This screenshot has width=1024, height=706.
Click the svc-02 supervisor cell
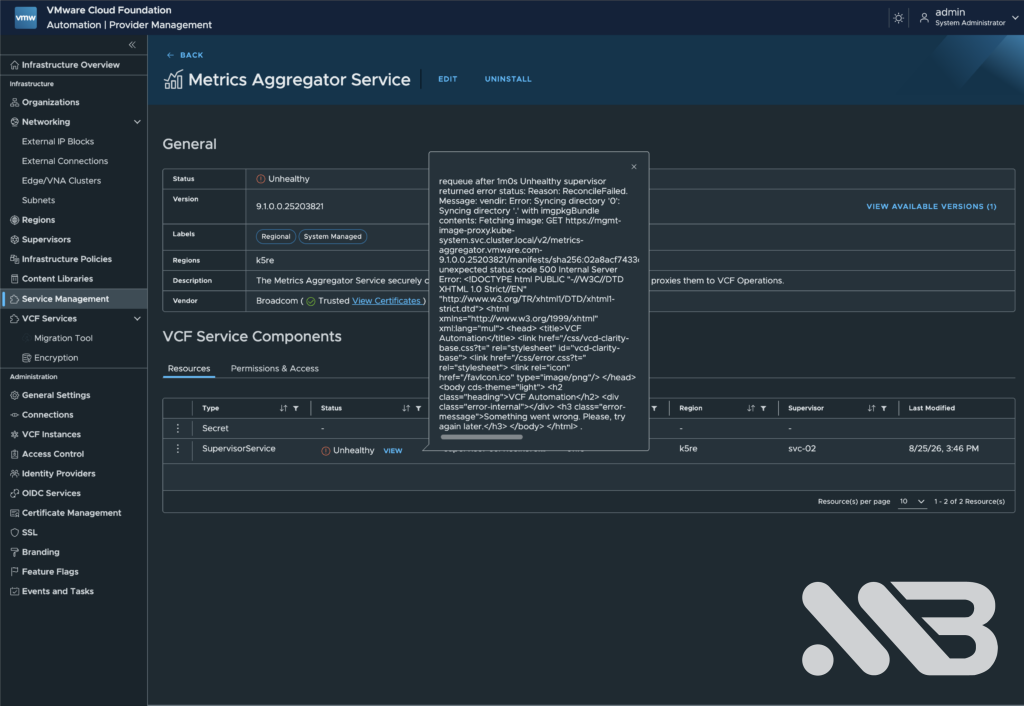click(x=802, y=449)
